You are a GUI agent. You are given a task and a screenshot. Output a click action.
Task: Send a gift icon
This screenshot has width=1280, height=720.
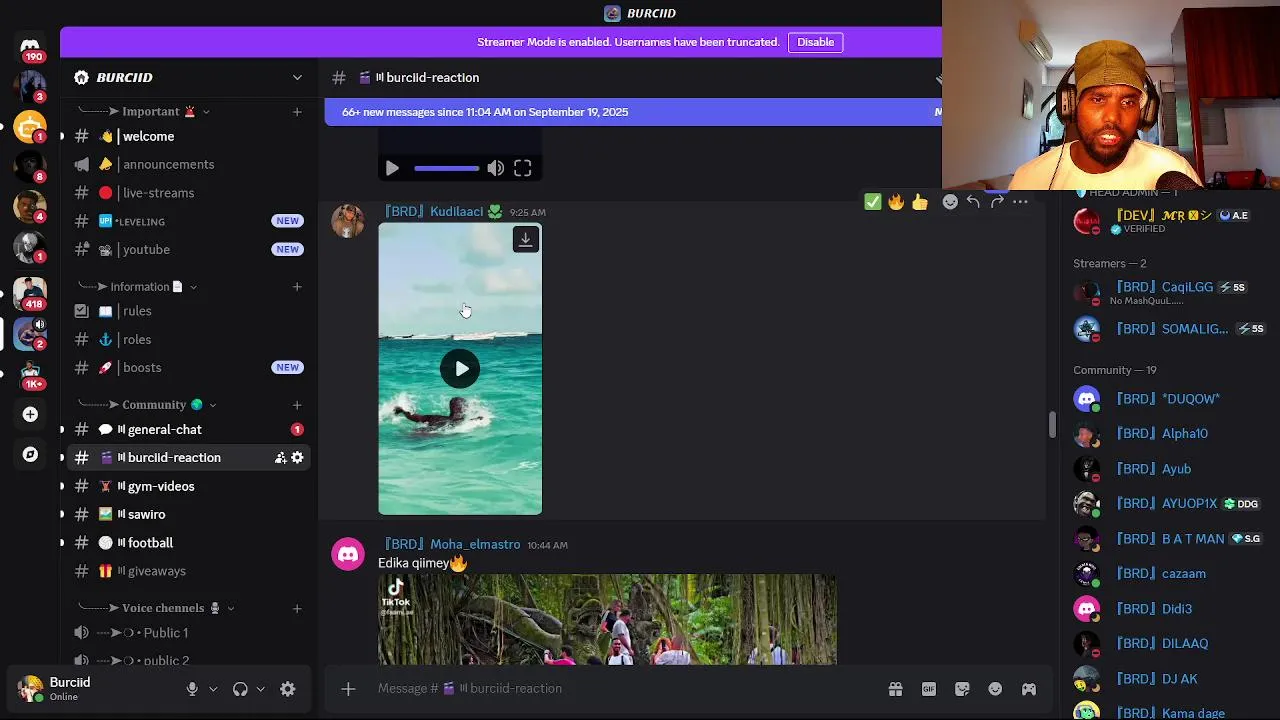pyautogui.click(x=895, y=689)
